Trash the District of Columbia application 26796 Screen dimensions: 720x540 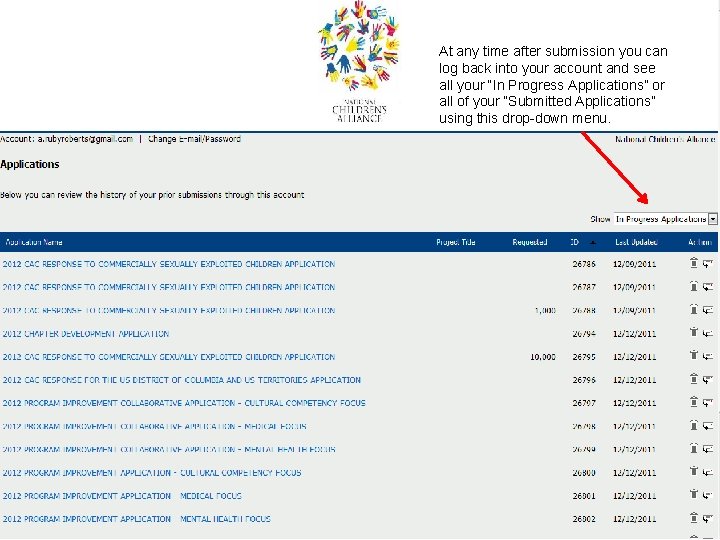[x=693, y=379]
